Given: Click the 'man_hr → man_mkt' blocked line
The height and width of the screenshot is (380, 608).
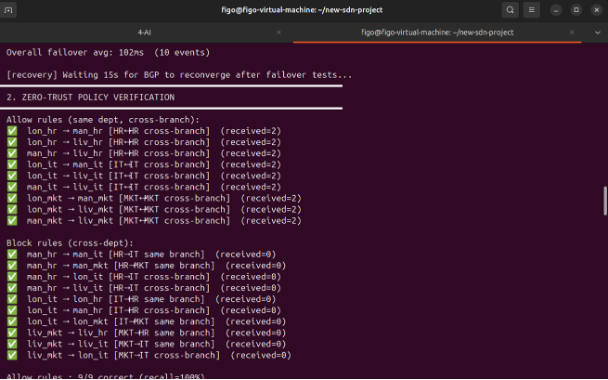Looking at the screenshot, I should [146, 266].
